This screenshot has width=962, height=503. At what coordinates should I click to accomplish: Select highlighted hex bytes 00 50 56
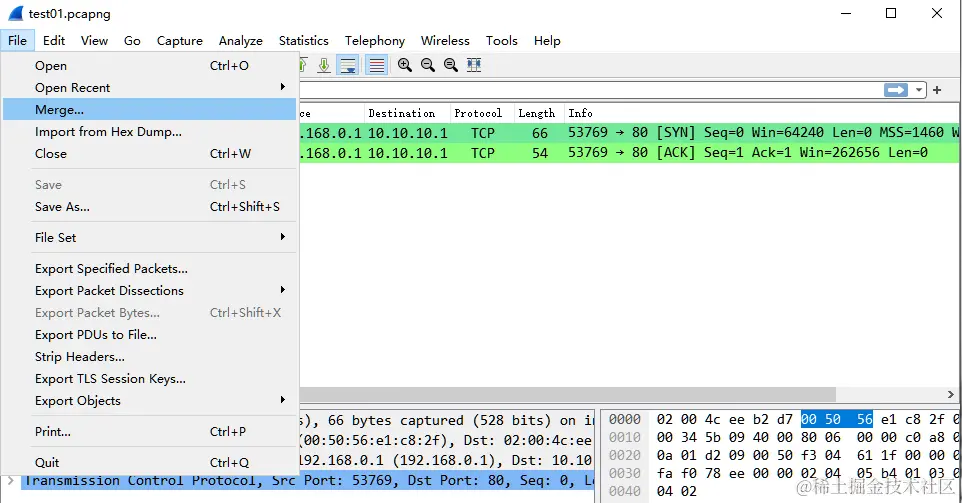point(837,420)
